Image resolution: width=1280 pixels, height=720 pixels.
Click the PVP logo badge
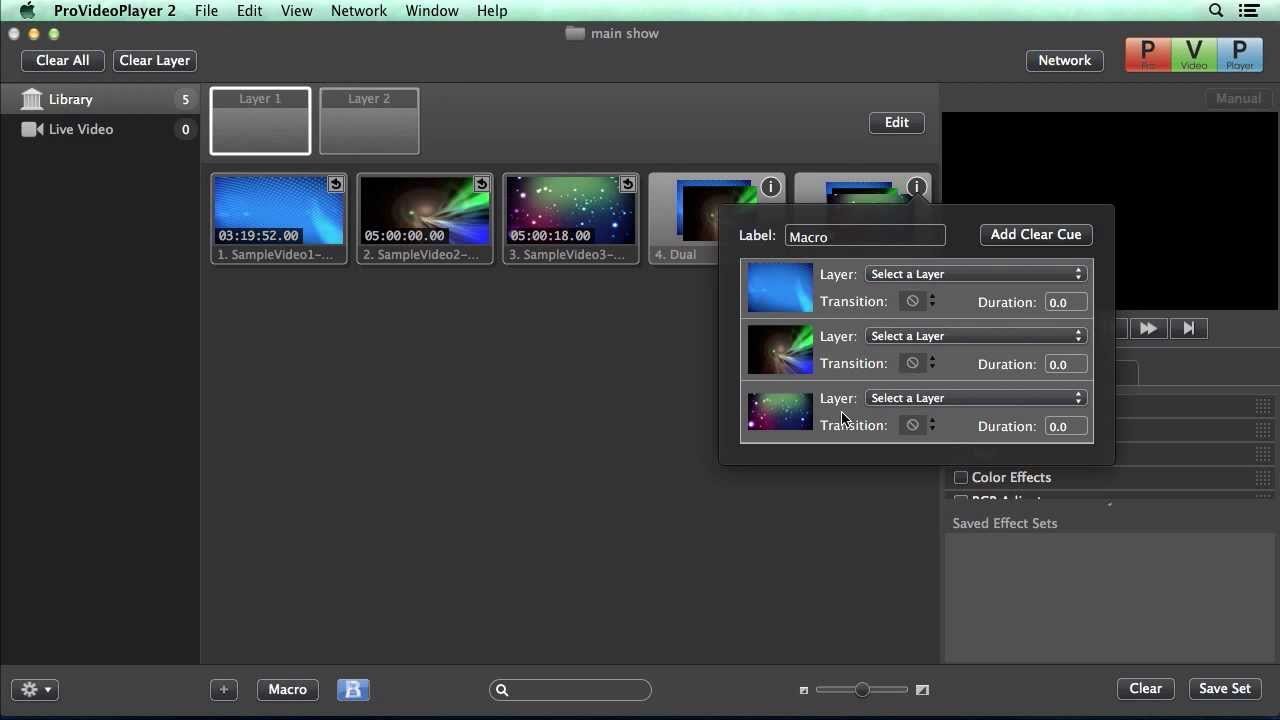pos(1193,55)
